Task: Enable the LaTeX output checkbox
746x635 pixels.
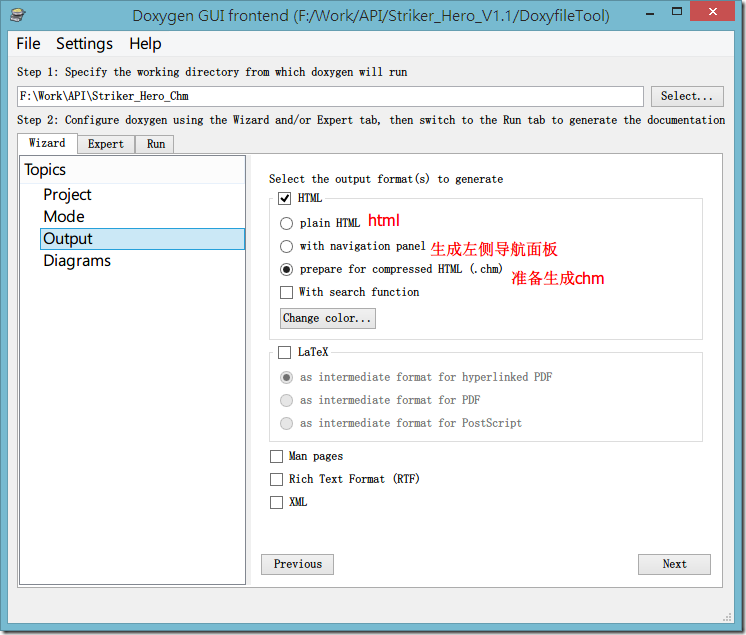Action: click(285, 352)
